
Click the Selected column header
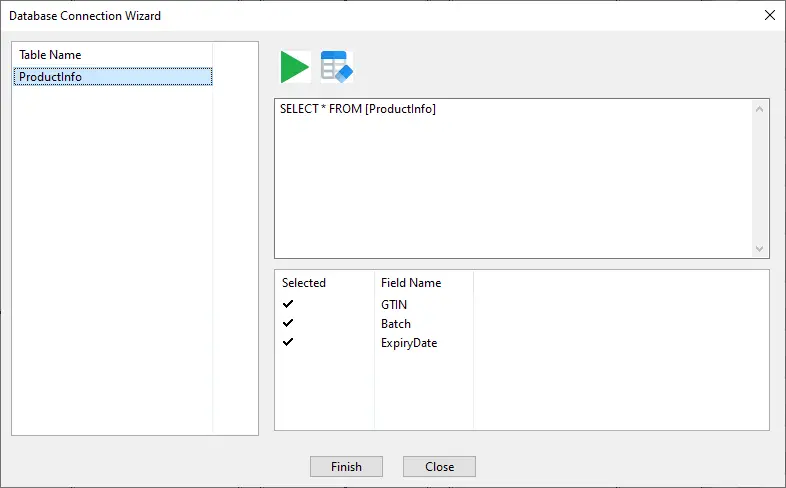coord(325,283)
